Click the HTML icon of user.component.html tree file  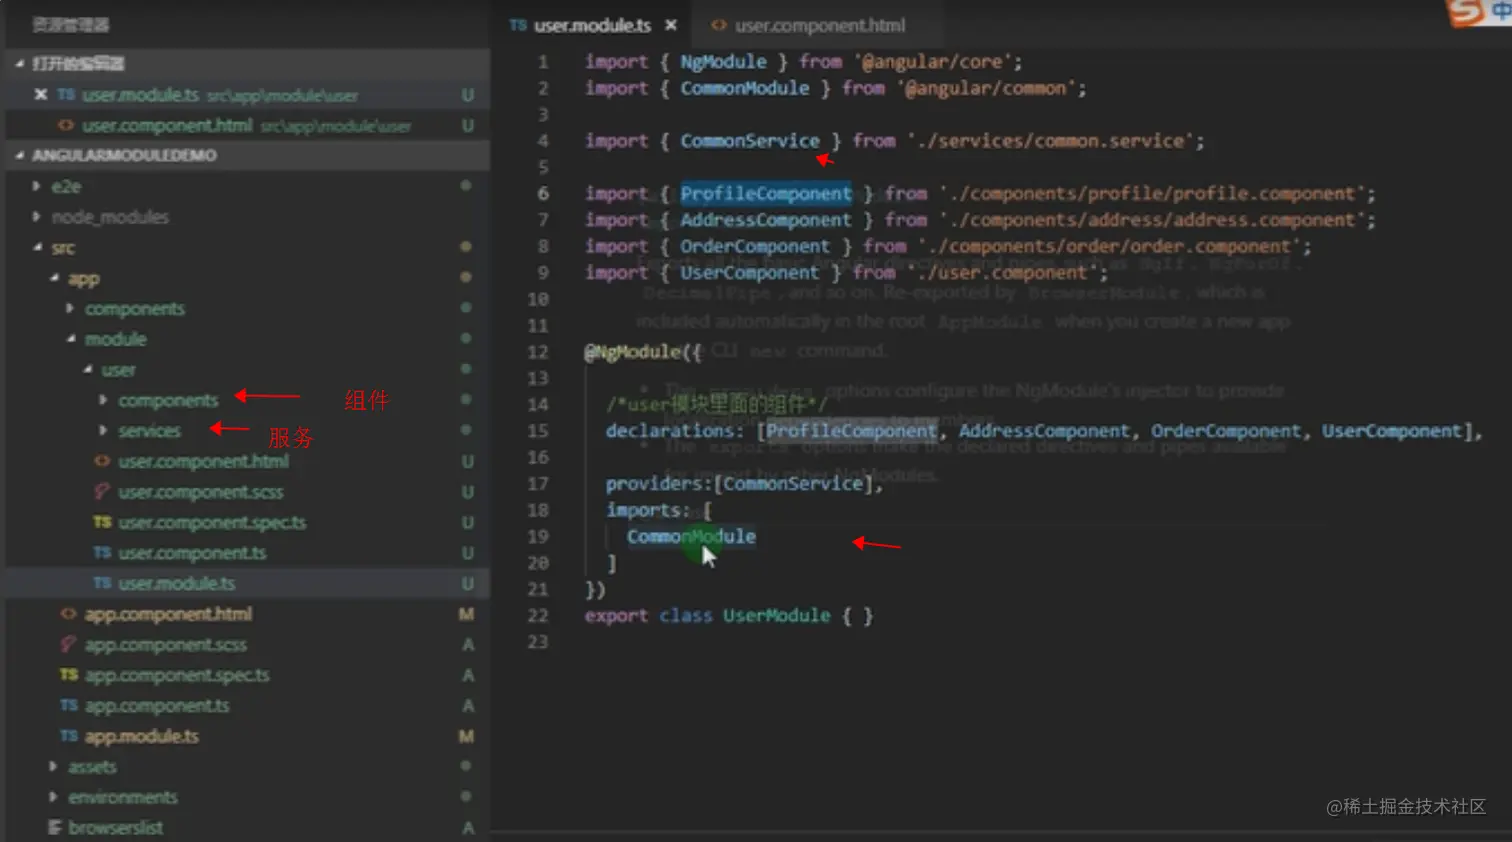pyautogui.click(x=102, y=461)
